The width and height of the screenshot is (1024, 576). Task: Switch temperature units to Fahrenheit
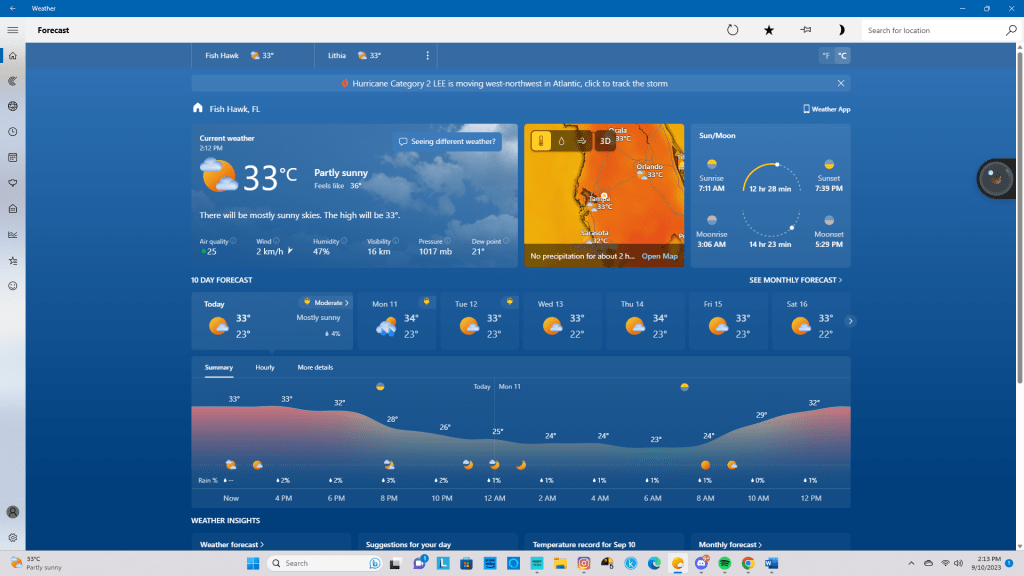click(x=826, y=56)
